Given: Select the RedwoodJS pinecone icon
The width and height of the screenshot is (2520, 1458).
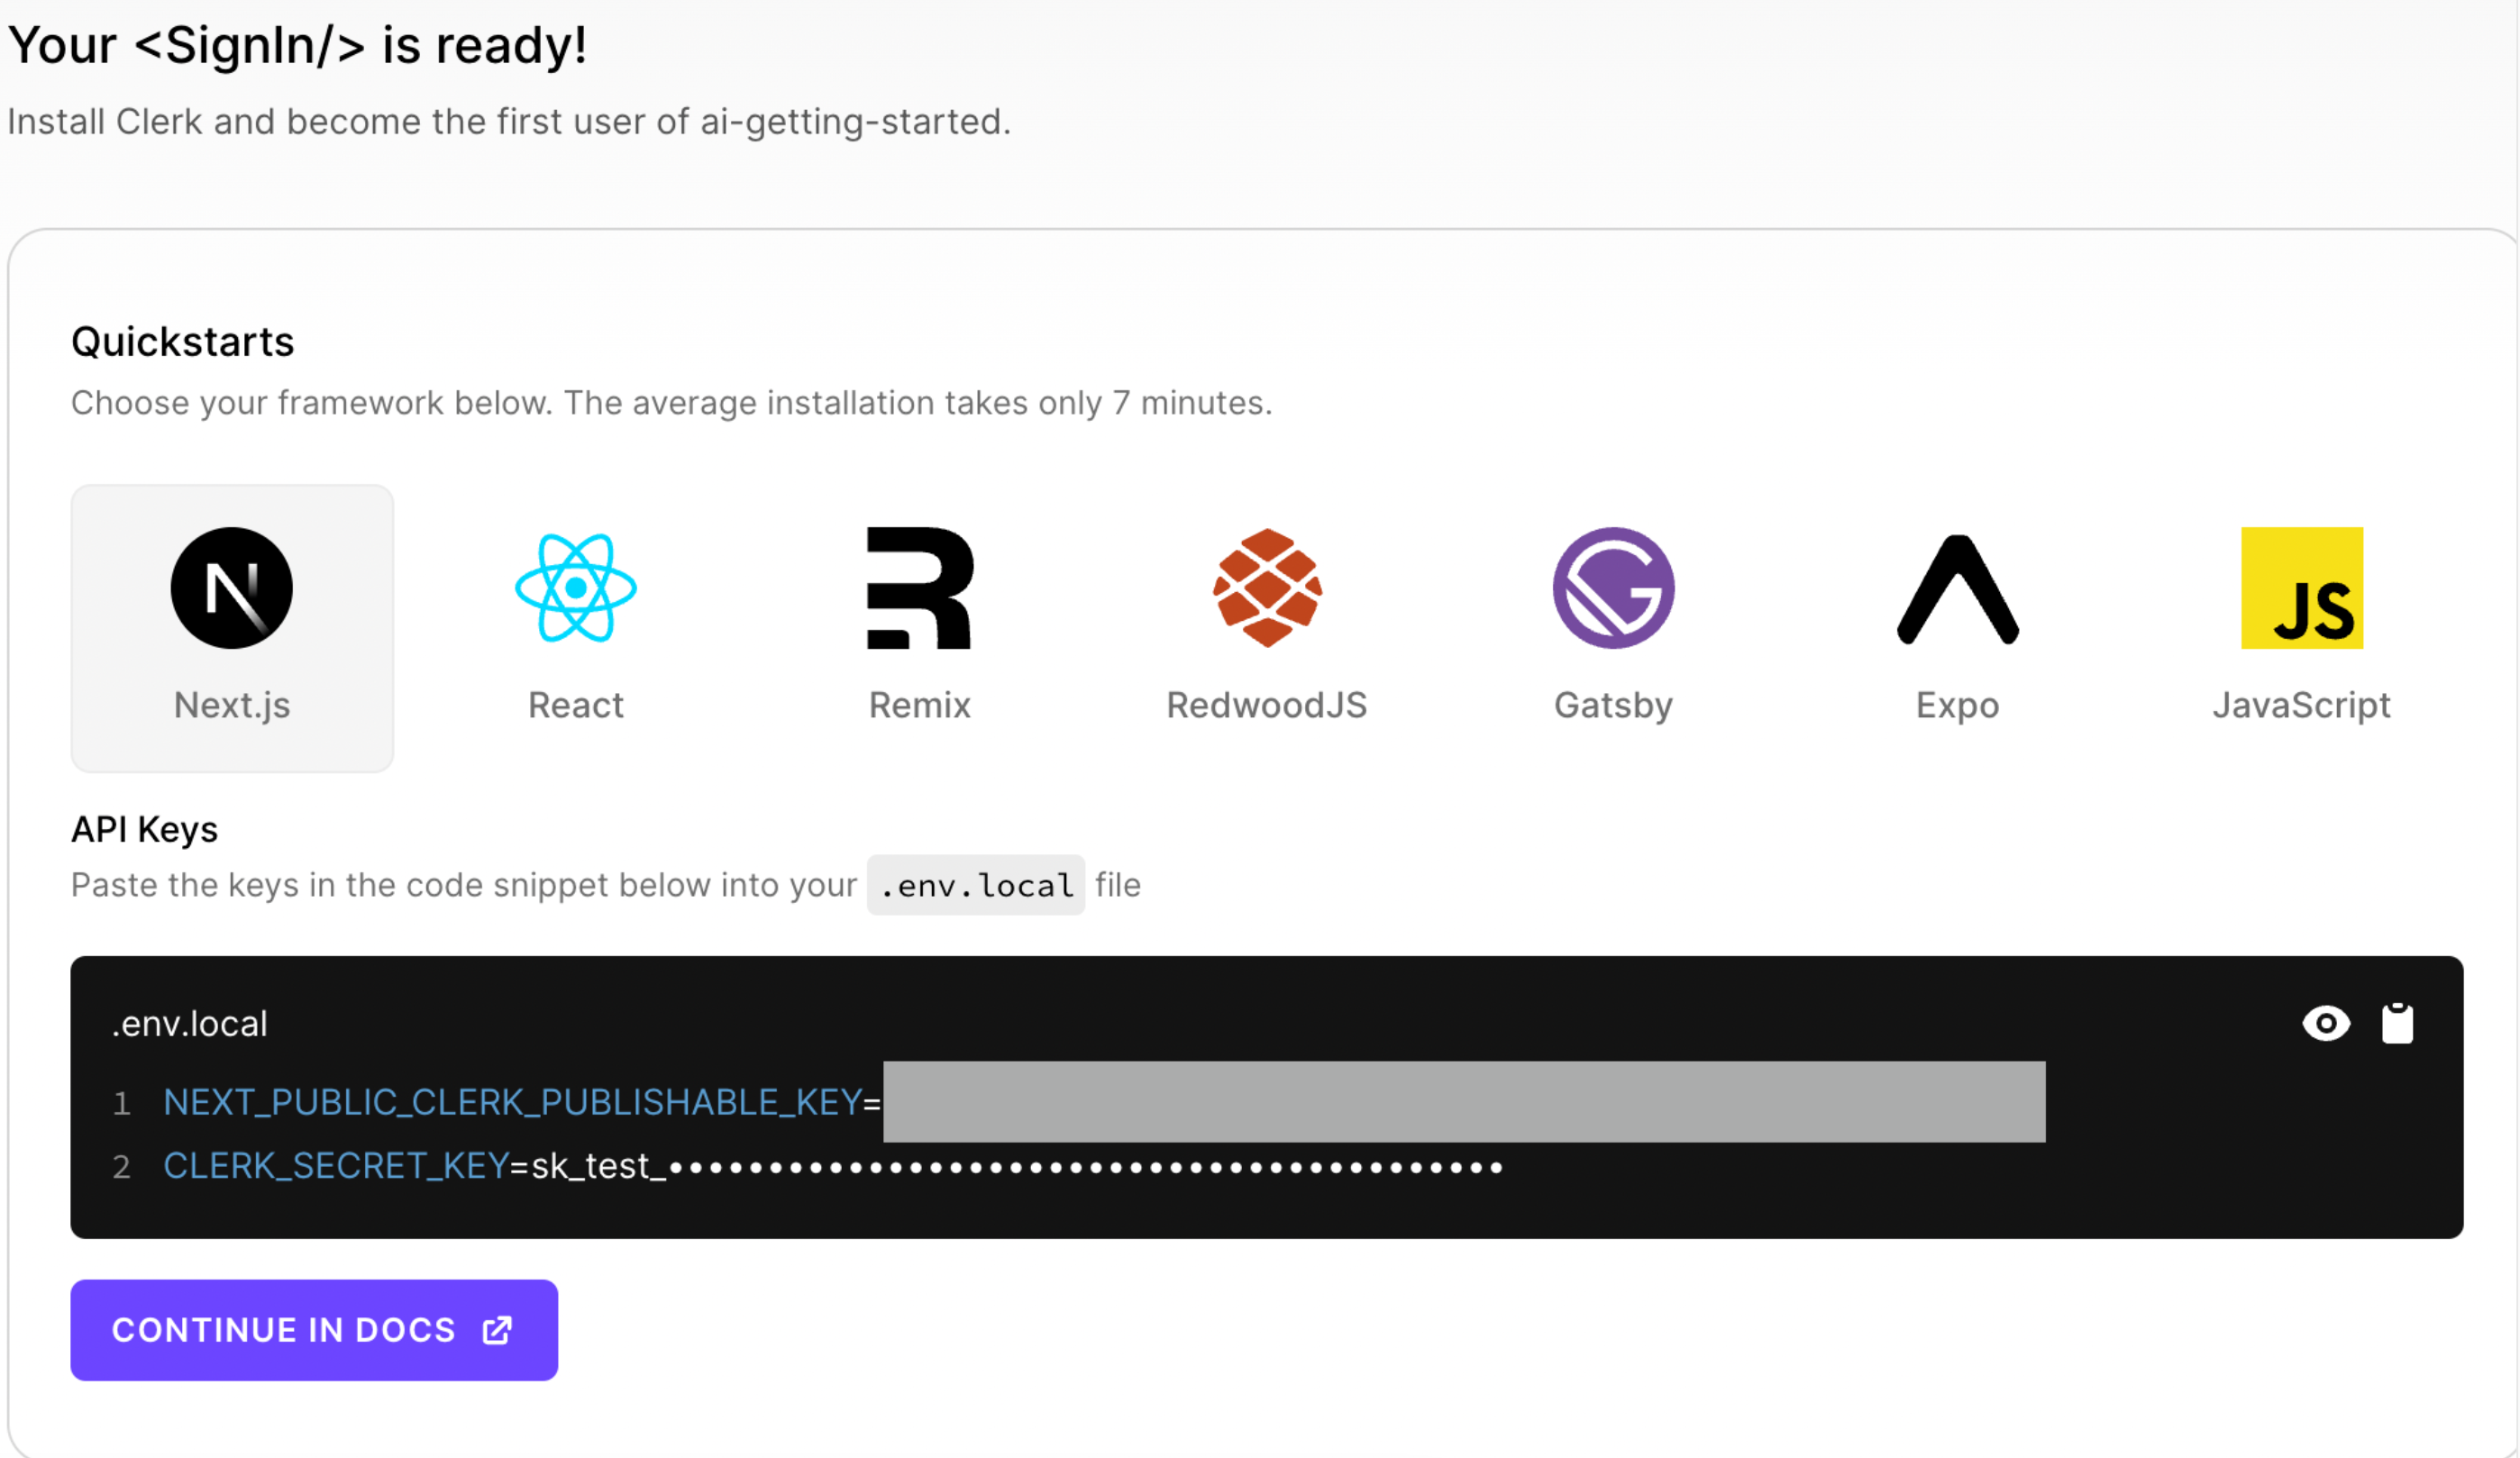Looking at the screenshot, I should coord(1267,588).
